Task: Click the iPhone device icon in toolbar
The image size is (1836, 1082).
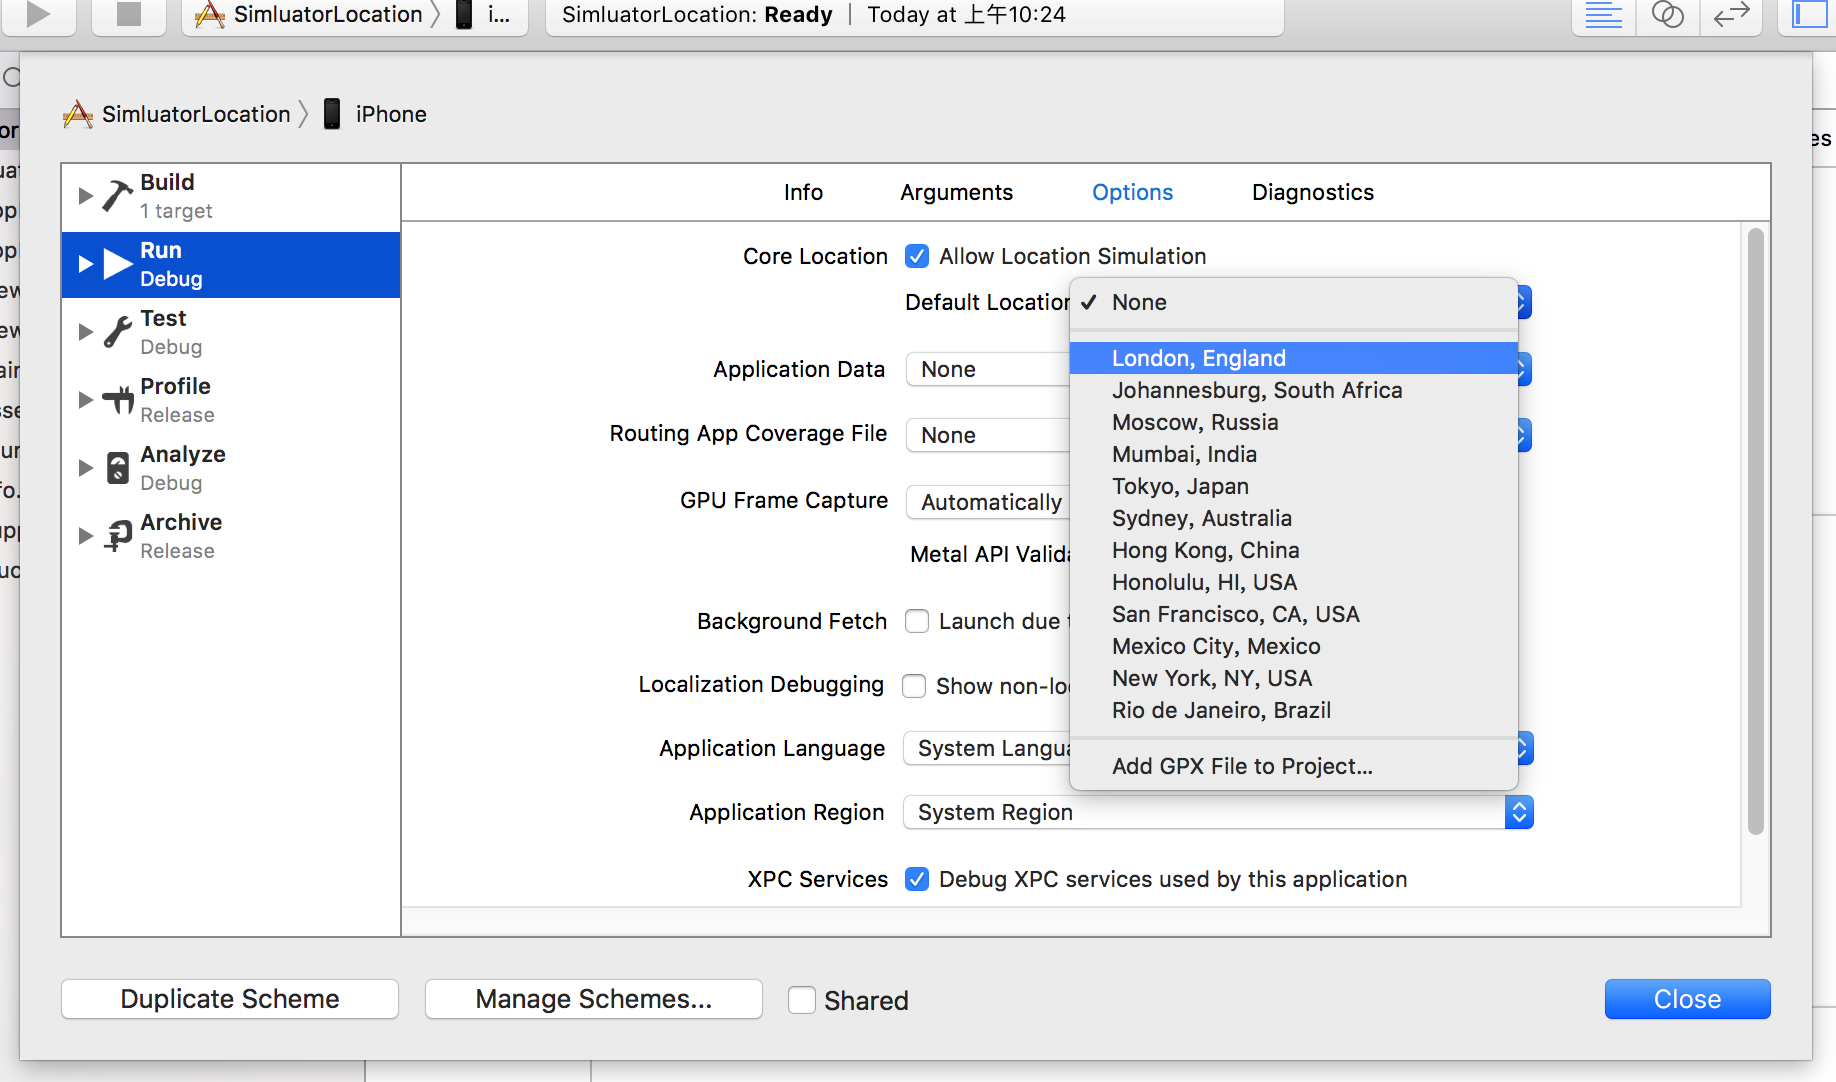Action: (464, 14)
